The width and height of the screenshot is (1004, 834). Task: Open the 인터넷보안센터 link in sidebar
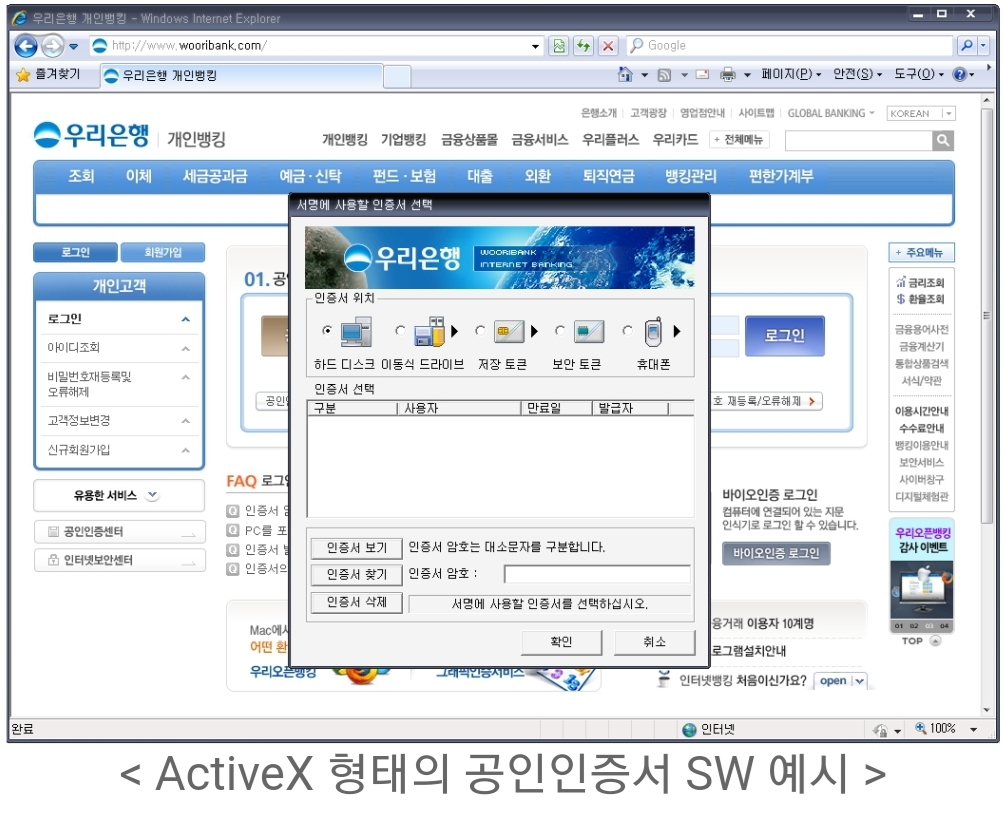pos(120,560)
